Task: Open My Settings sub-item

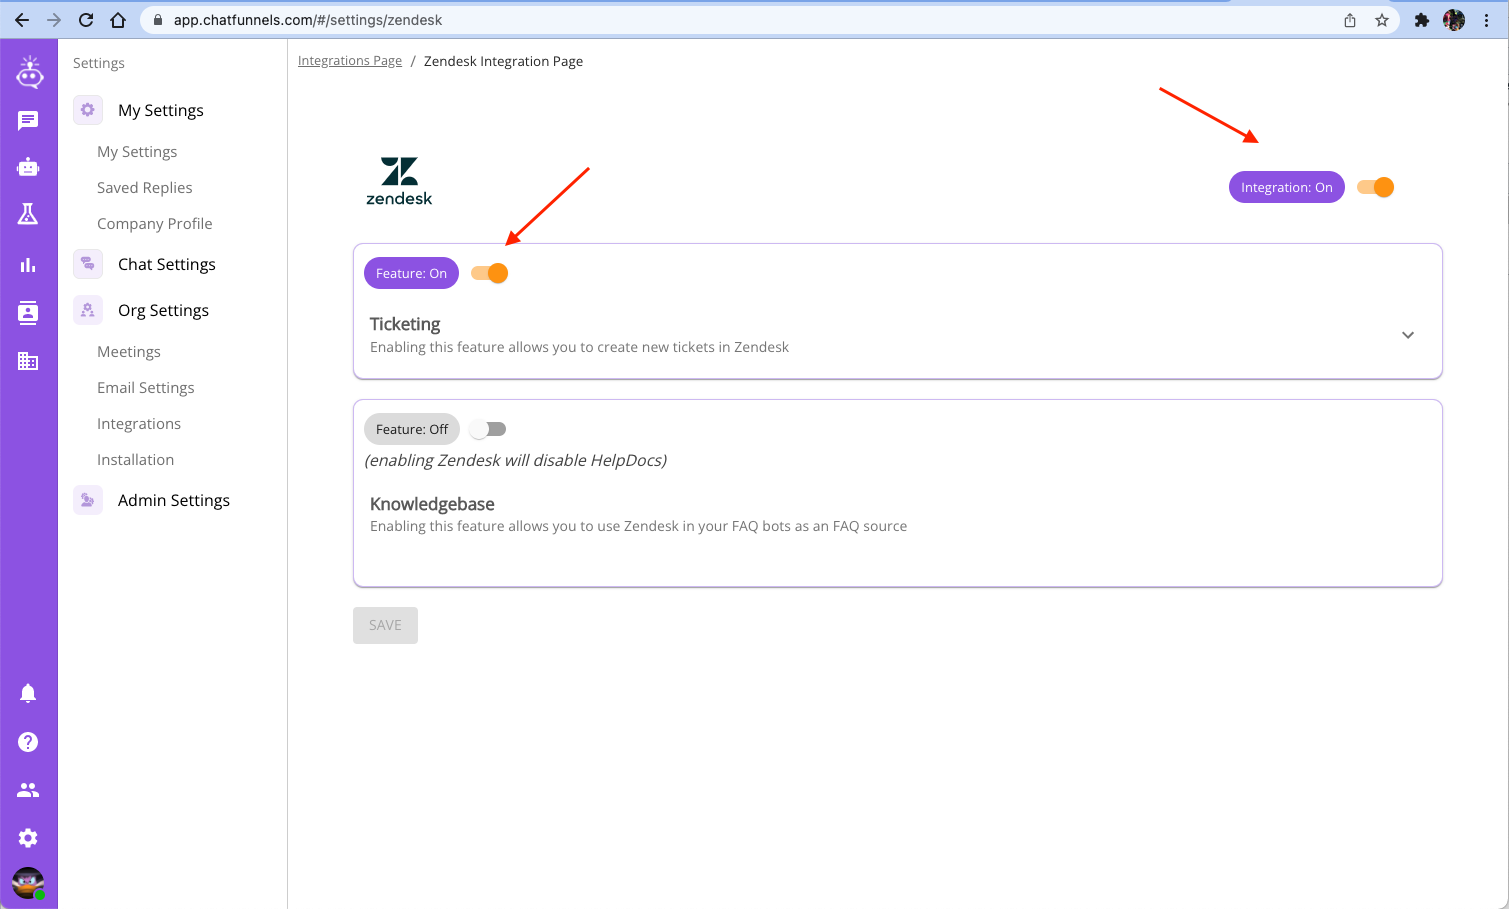Action: coord(137,152)
